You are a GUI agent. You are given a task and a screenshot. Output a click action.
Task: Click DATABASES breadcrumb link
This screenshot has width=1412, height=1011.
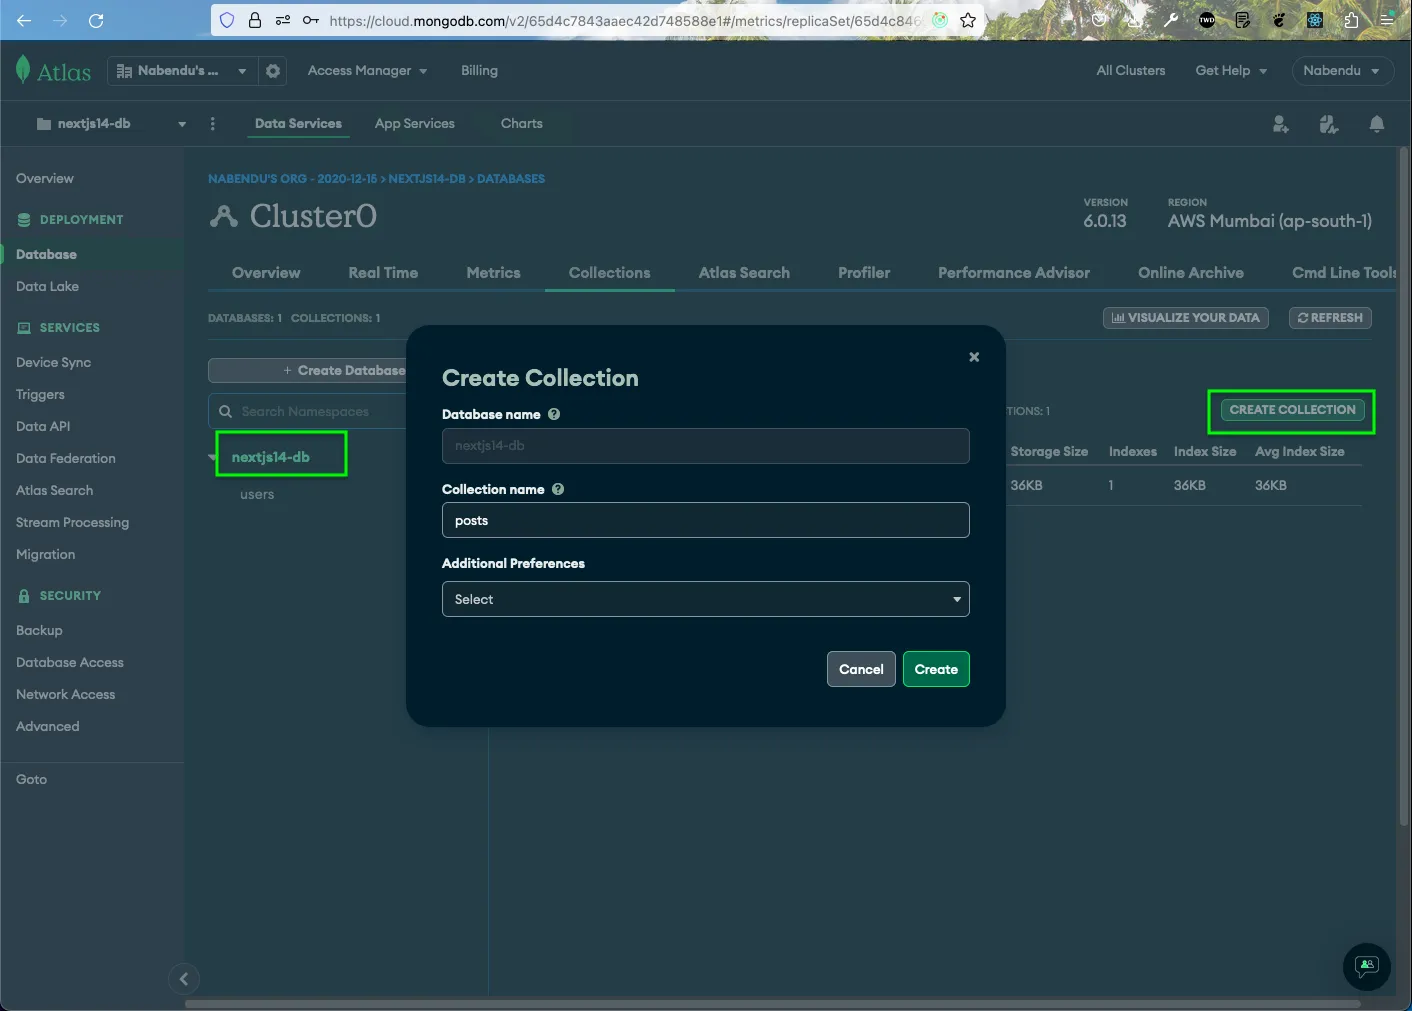[511, 179]
